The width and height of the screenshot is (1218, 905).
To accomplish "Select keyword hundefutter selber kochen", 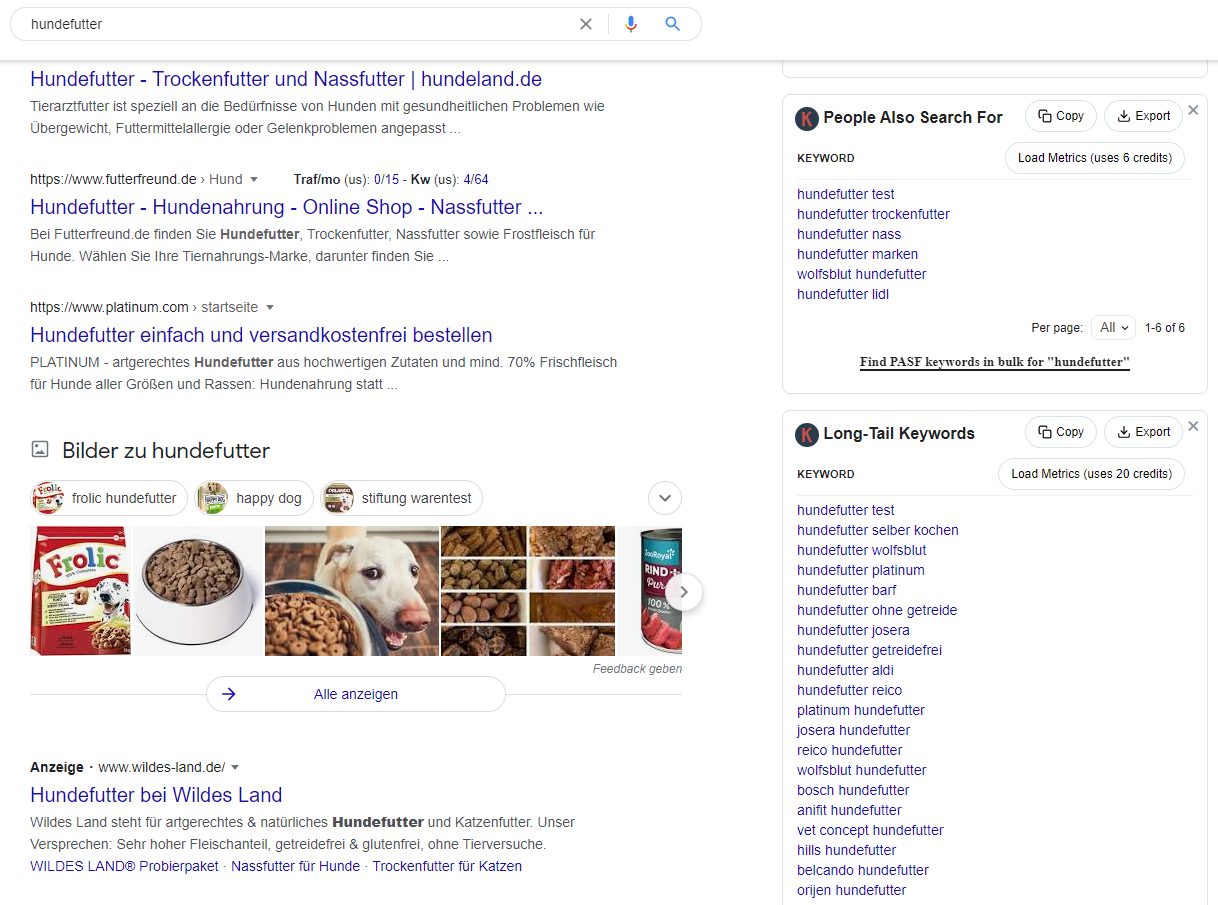I will click(x=878, y=530).
